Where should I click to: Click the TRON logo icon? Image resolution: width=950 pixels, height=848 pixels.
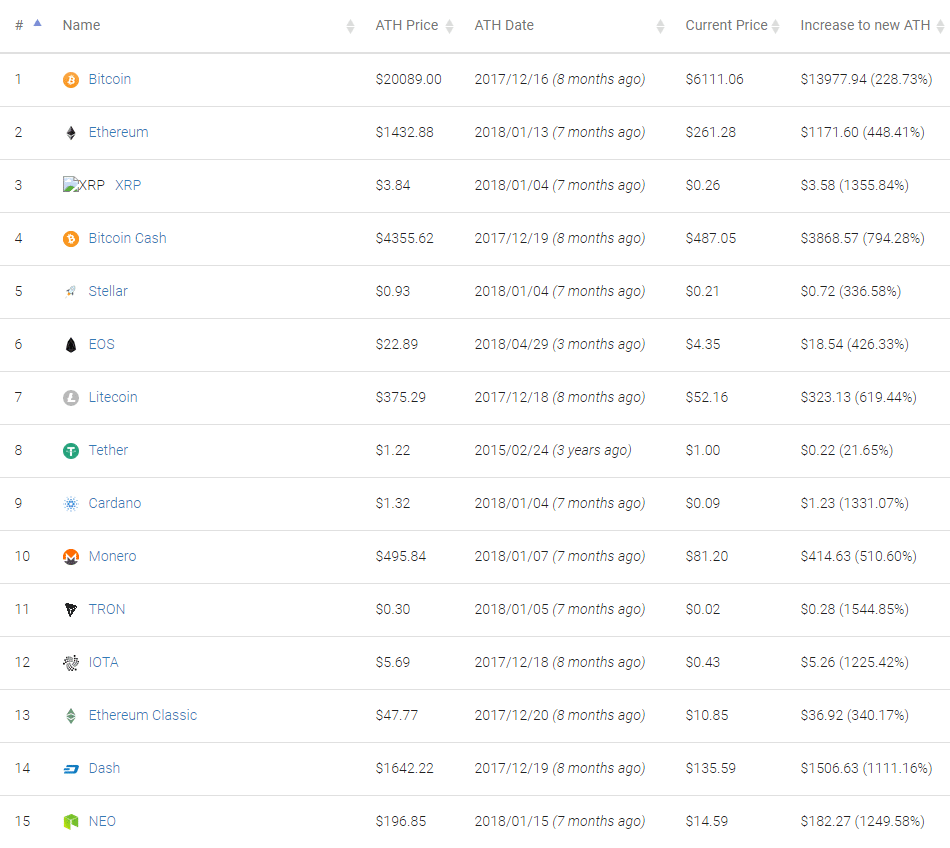click(x=71, y=610)
